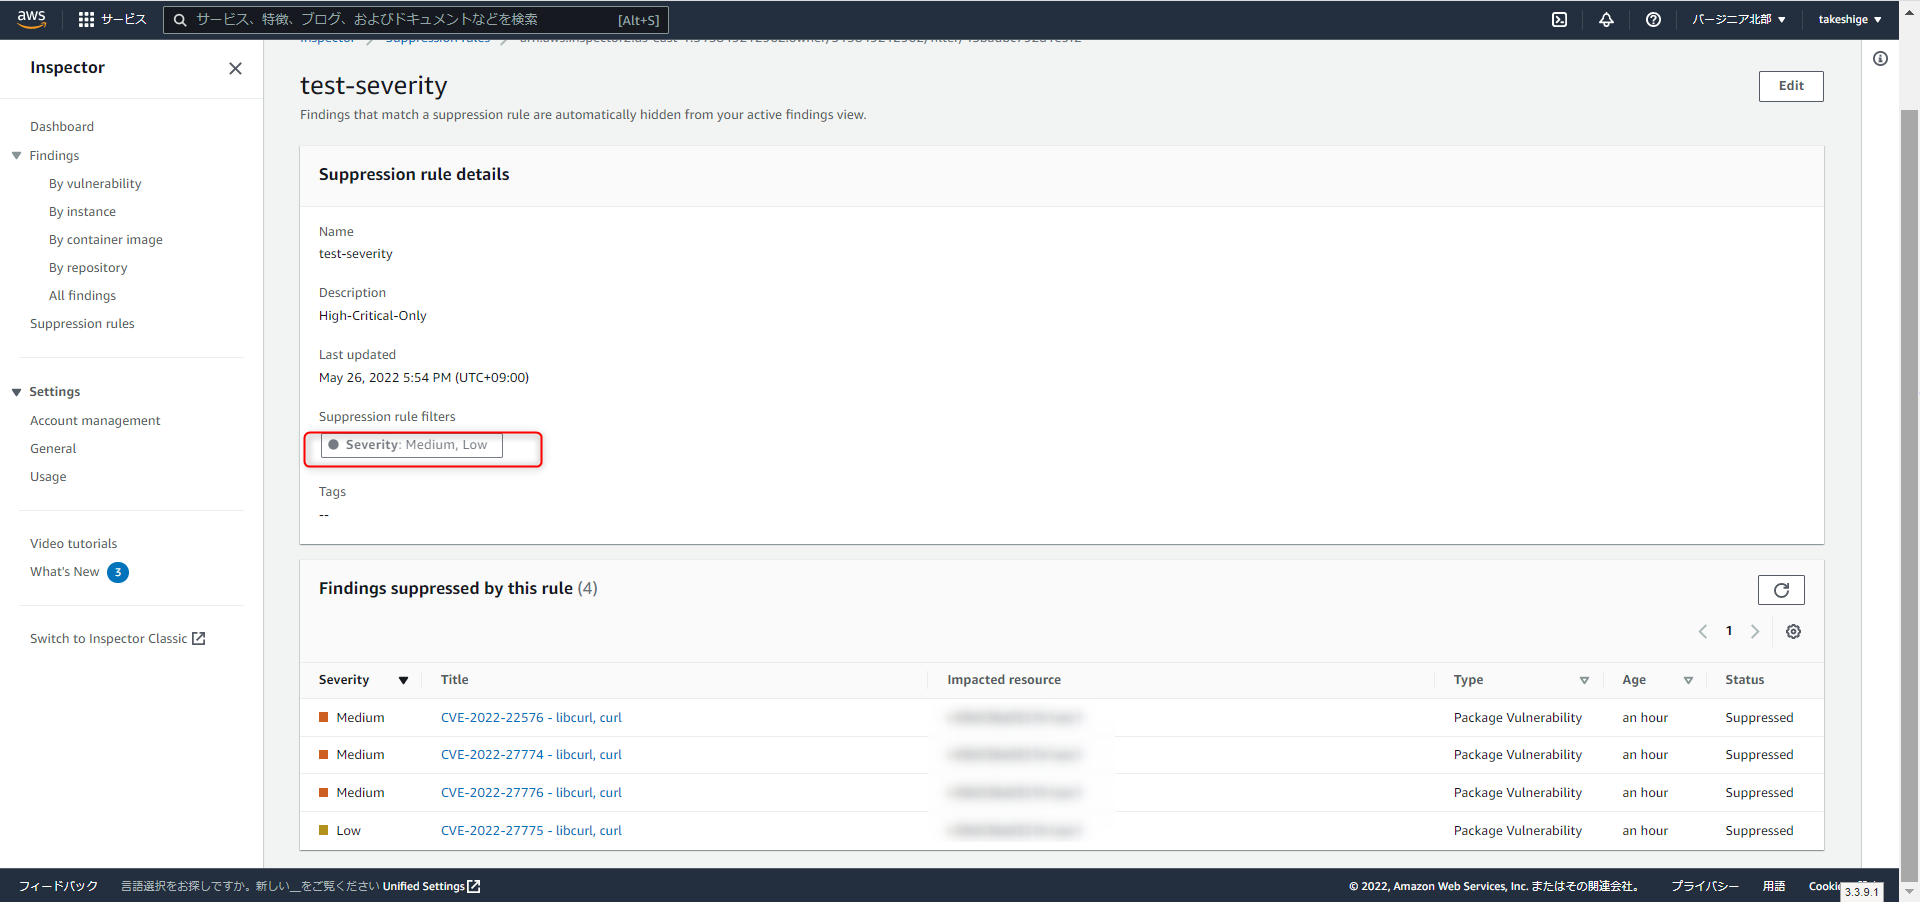This screenshot has height=902, width=1920.
Task: Click Package Vulnerability type in CVE-2022-27775 row
Action: click(1518, 831)
